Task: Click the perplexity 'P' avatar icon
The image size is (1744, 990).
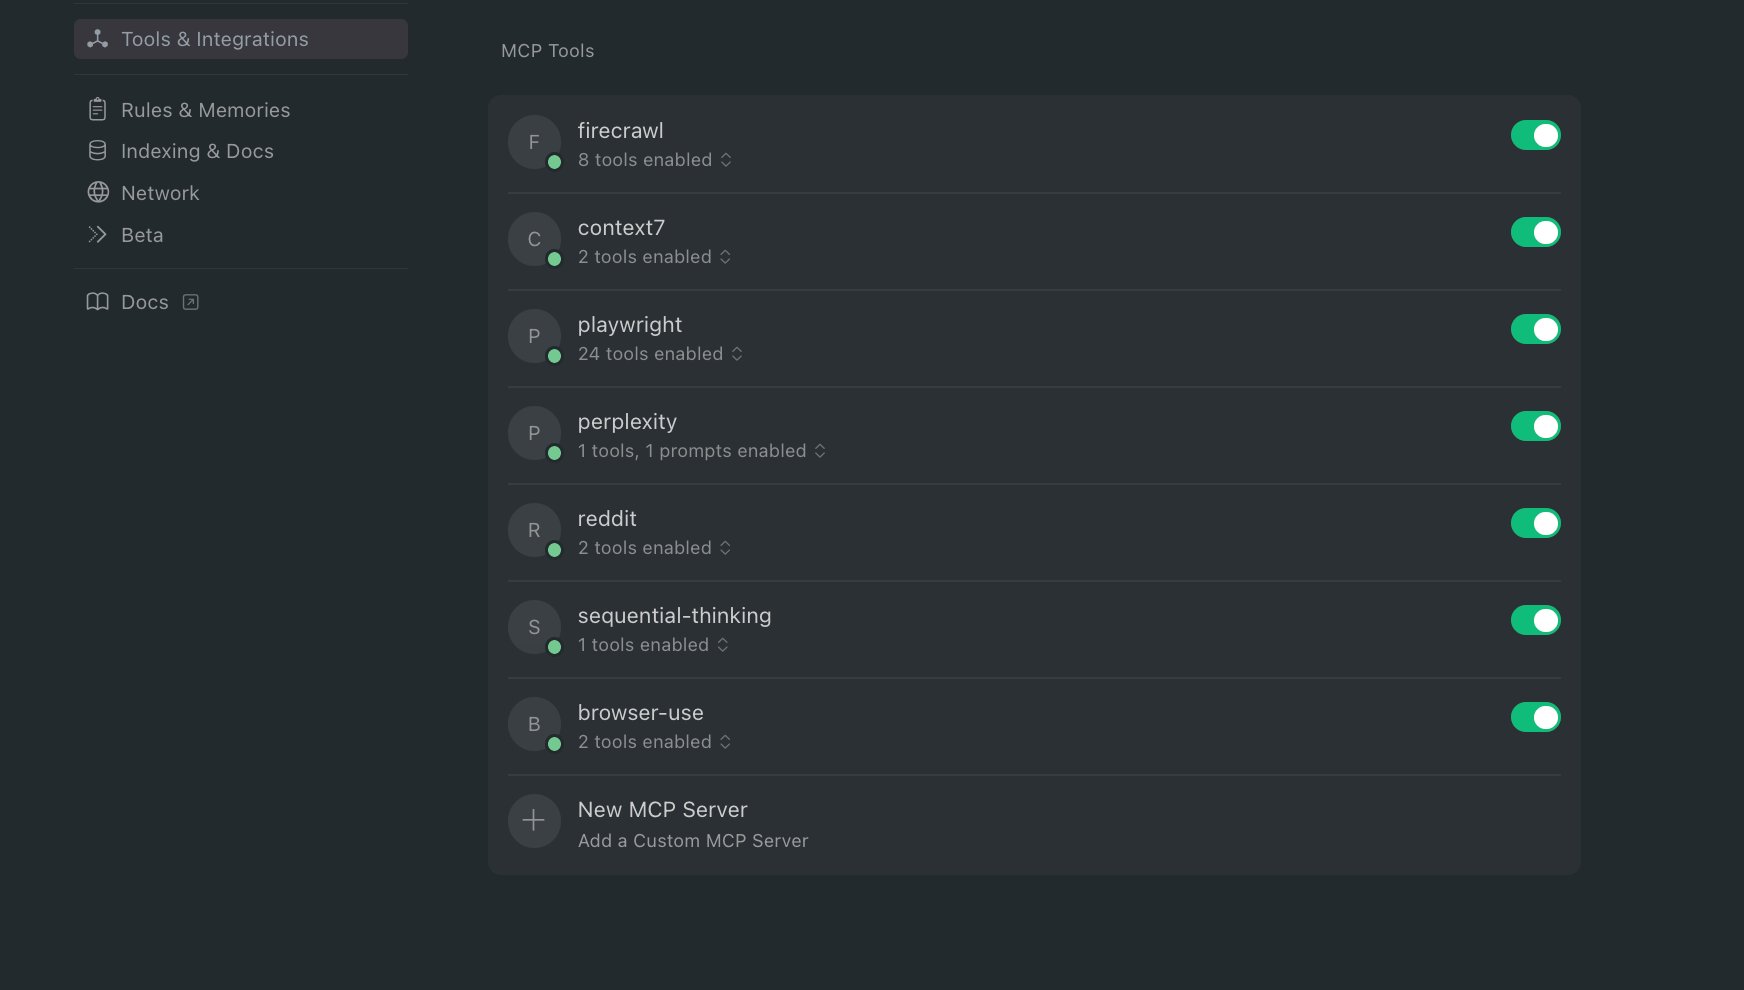Action: click(534, 433)
